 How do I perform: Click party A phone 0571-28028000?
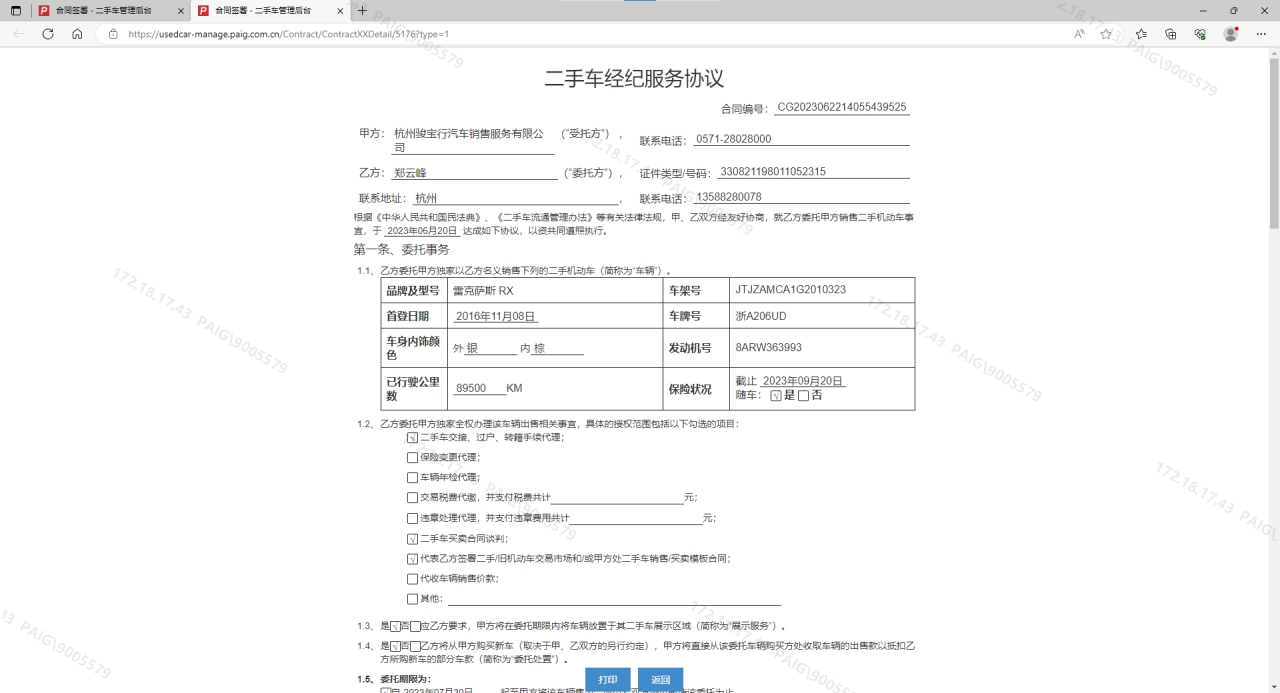click(733, 139)
